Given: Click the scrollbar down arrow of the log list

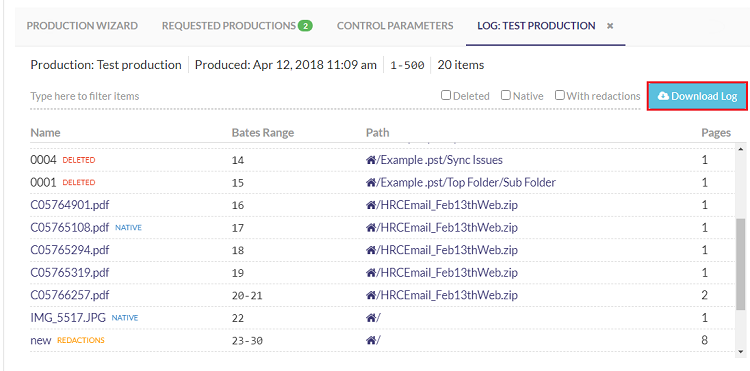Looking at the screenshot, I should coord(741,352).
